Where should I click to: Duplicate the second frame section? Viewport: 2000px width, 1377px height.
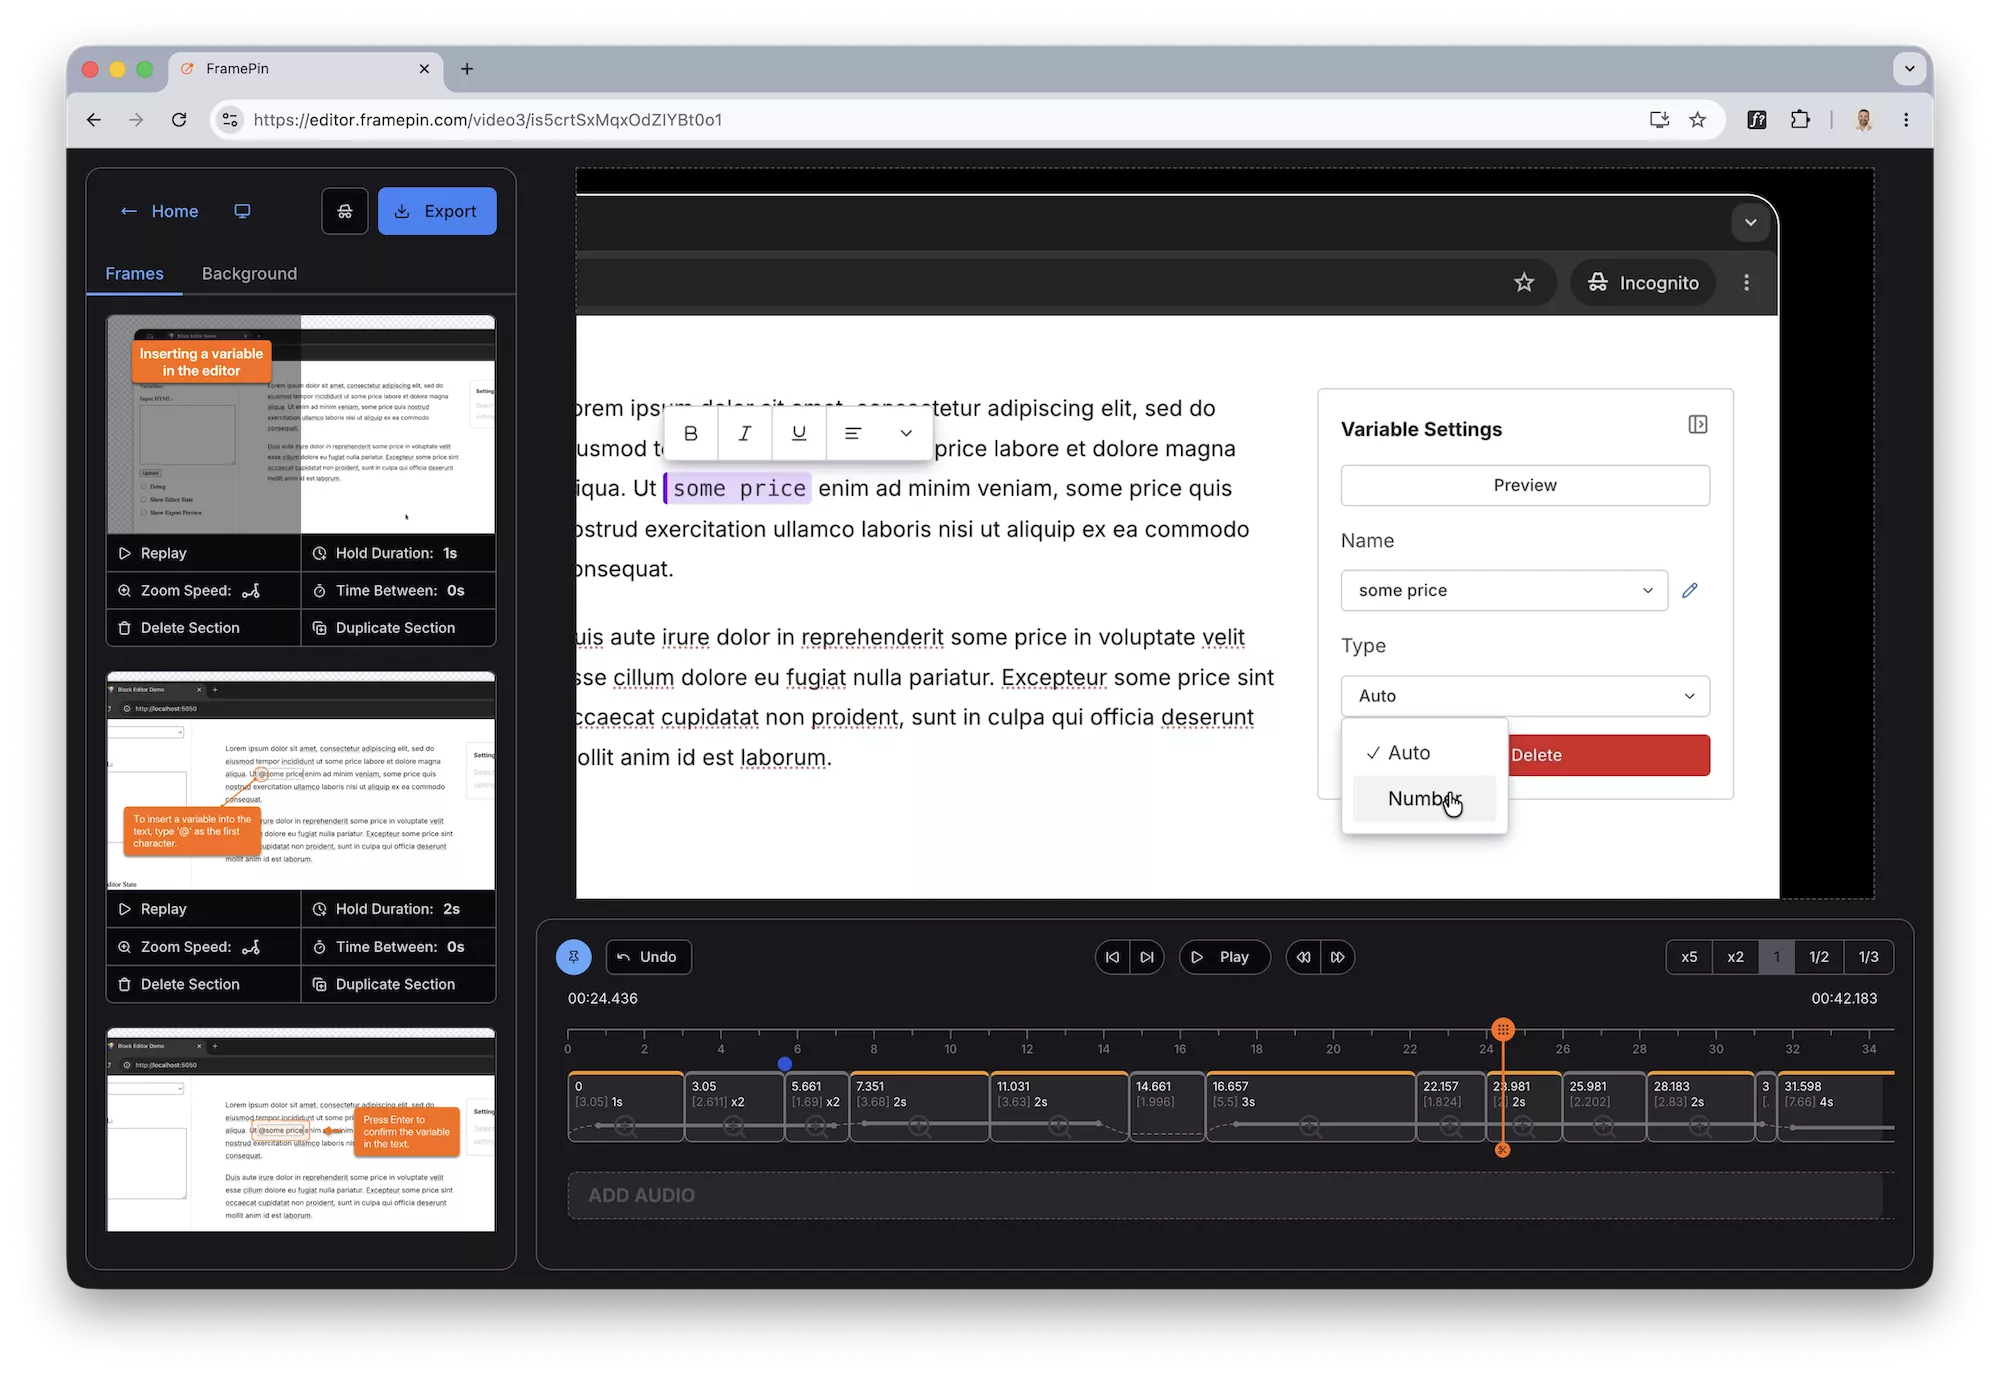pos(398,984)
